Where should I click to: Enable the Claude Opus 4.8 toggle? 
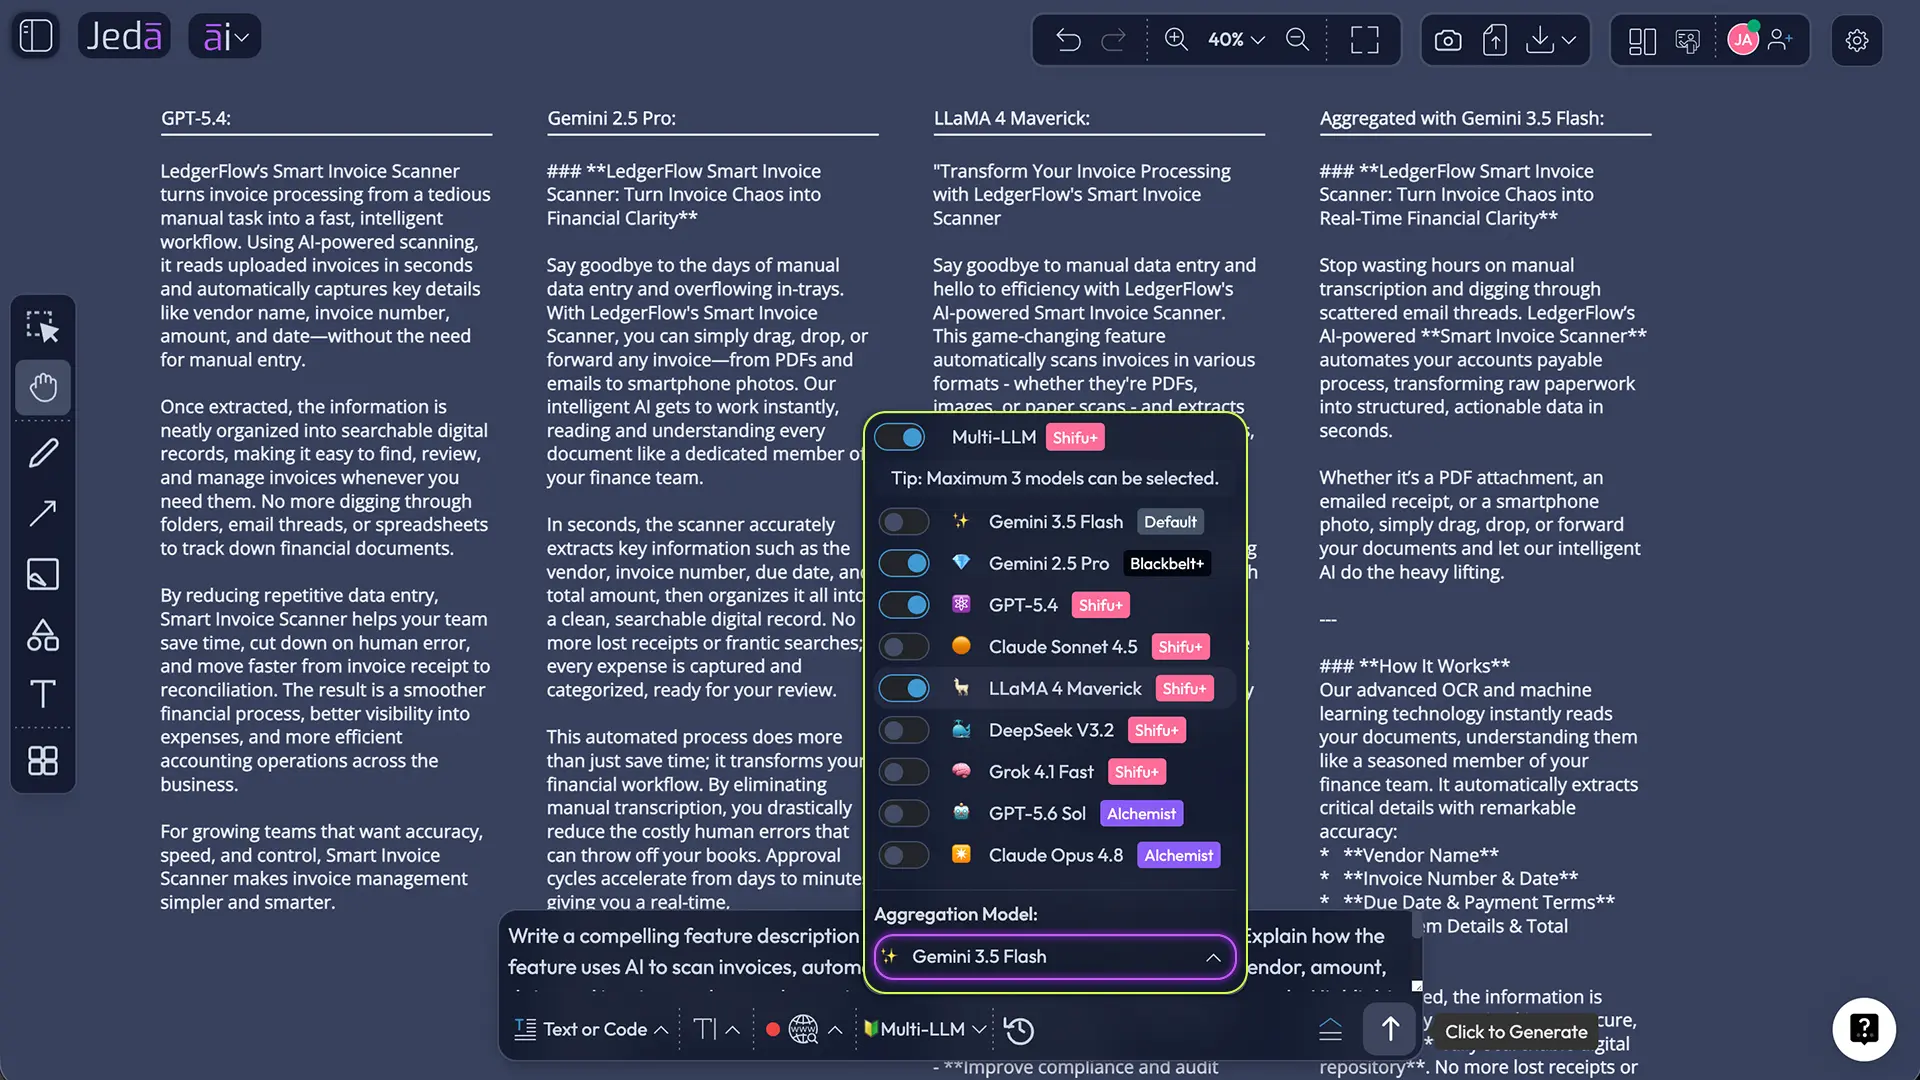click(904, 855)
